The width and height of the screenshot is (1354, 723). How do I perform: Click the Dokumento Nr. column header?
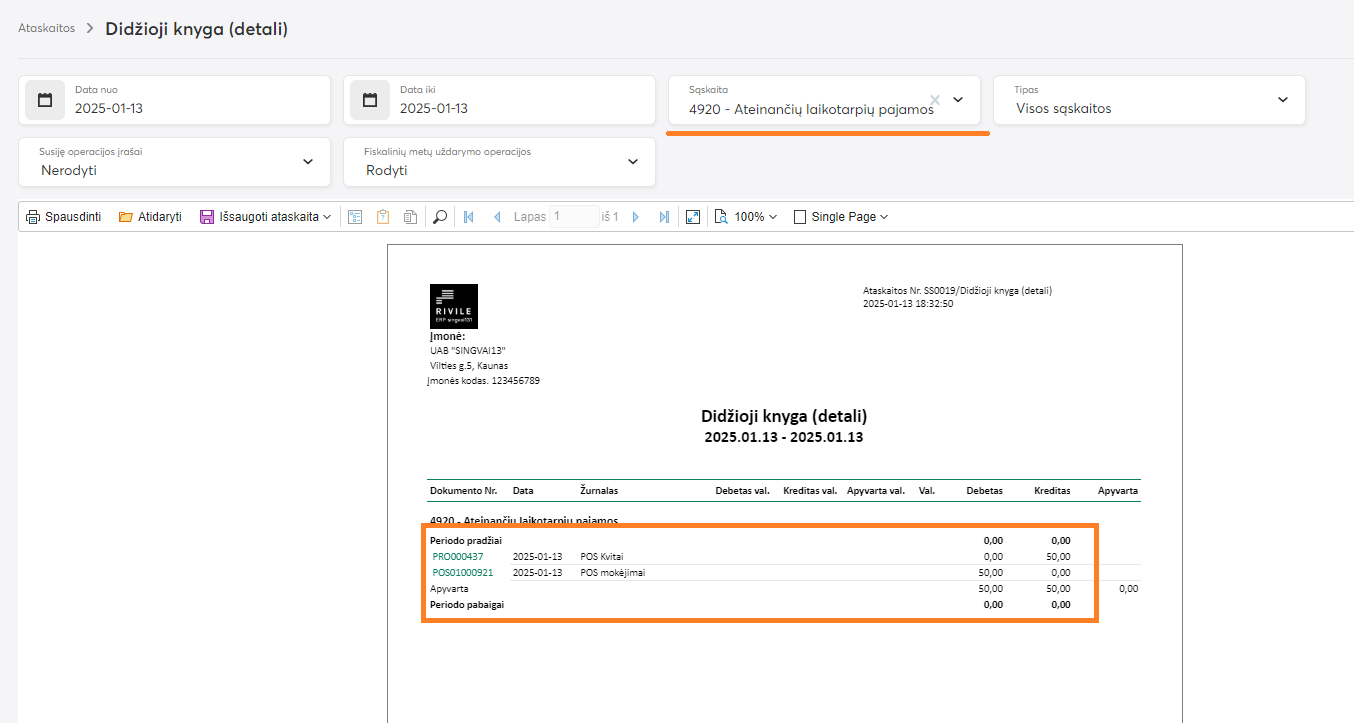click(464, 491)
